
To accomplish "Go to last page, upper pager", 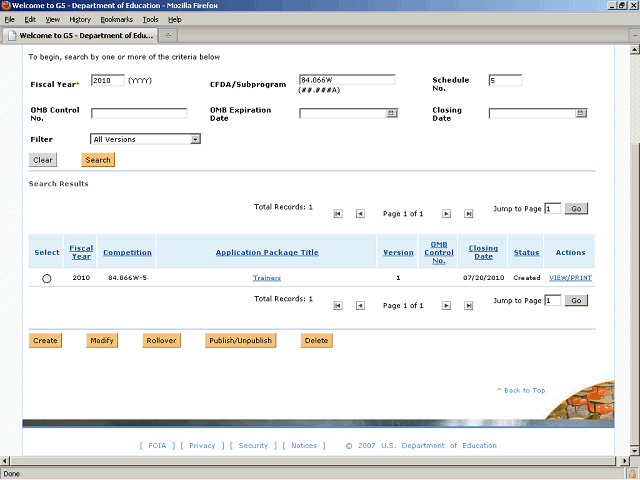I will (x=469, y=213).
